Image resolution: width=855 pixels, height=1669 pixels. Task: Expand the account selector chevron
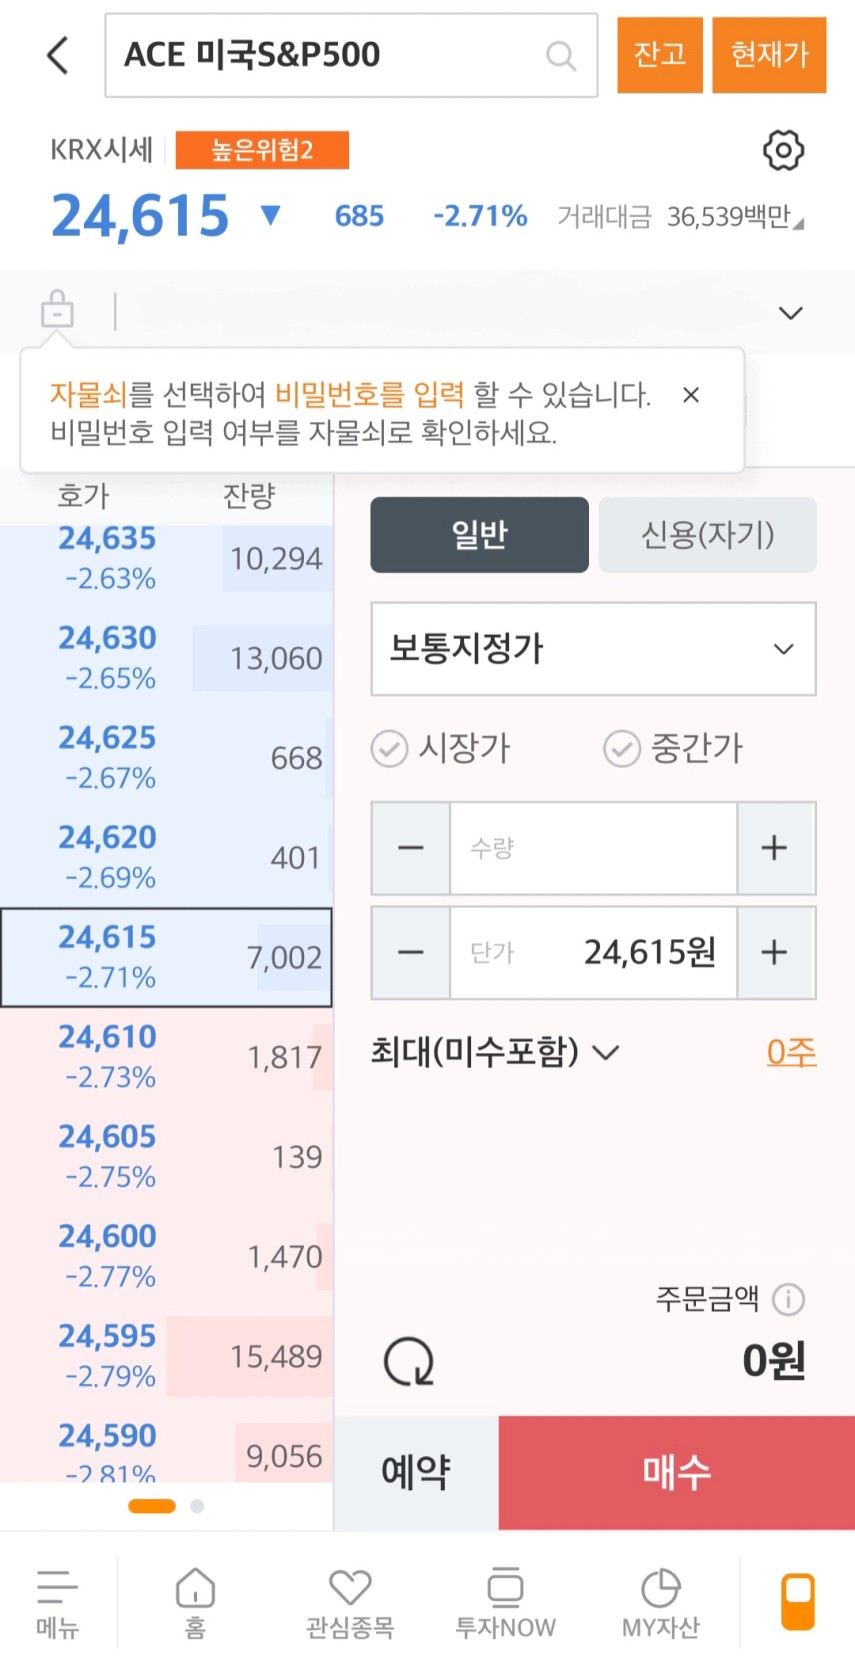(790, 313)
